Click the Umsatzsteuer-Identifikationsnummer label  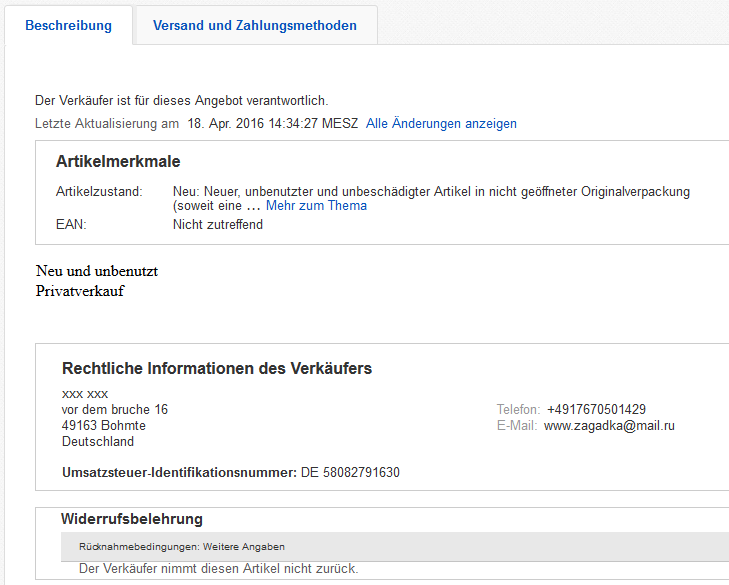tap(179, 473)
